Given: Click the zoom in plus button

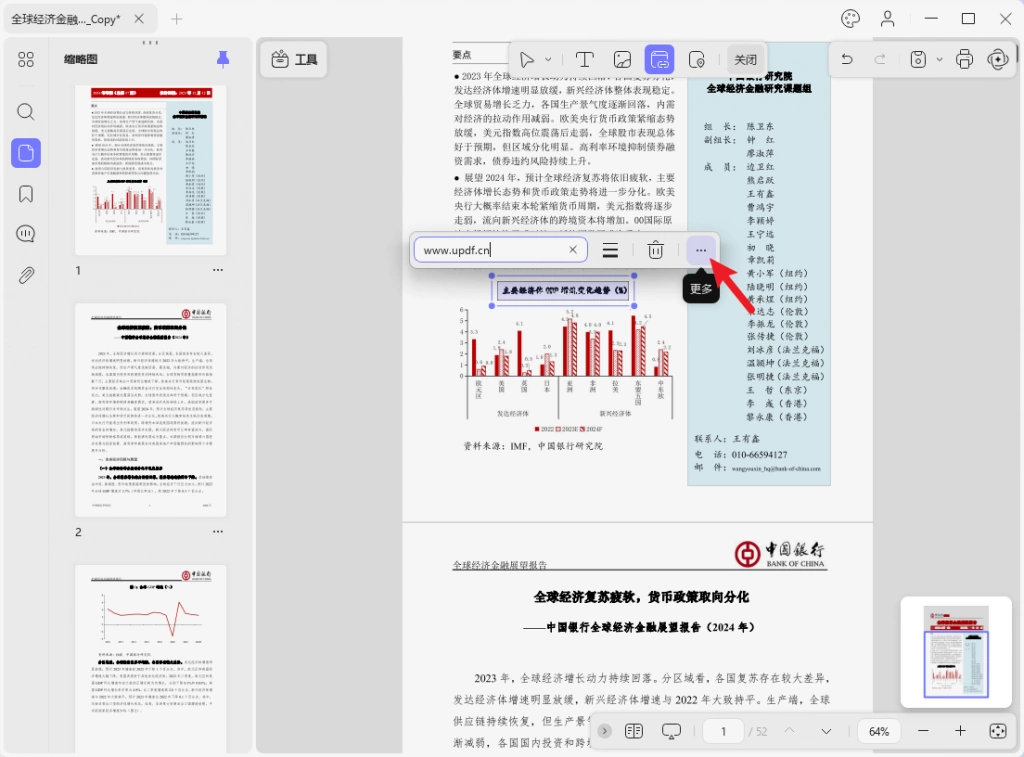Looking at the screenshot, I should [x=960, y=731].
